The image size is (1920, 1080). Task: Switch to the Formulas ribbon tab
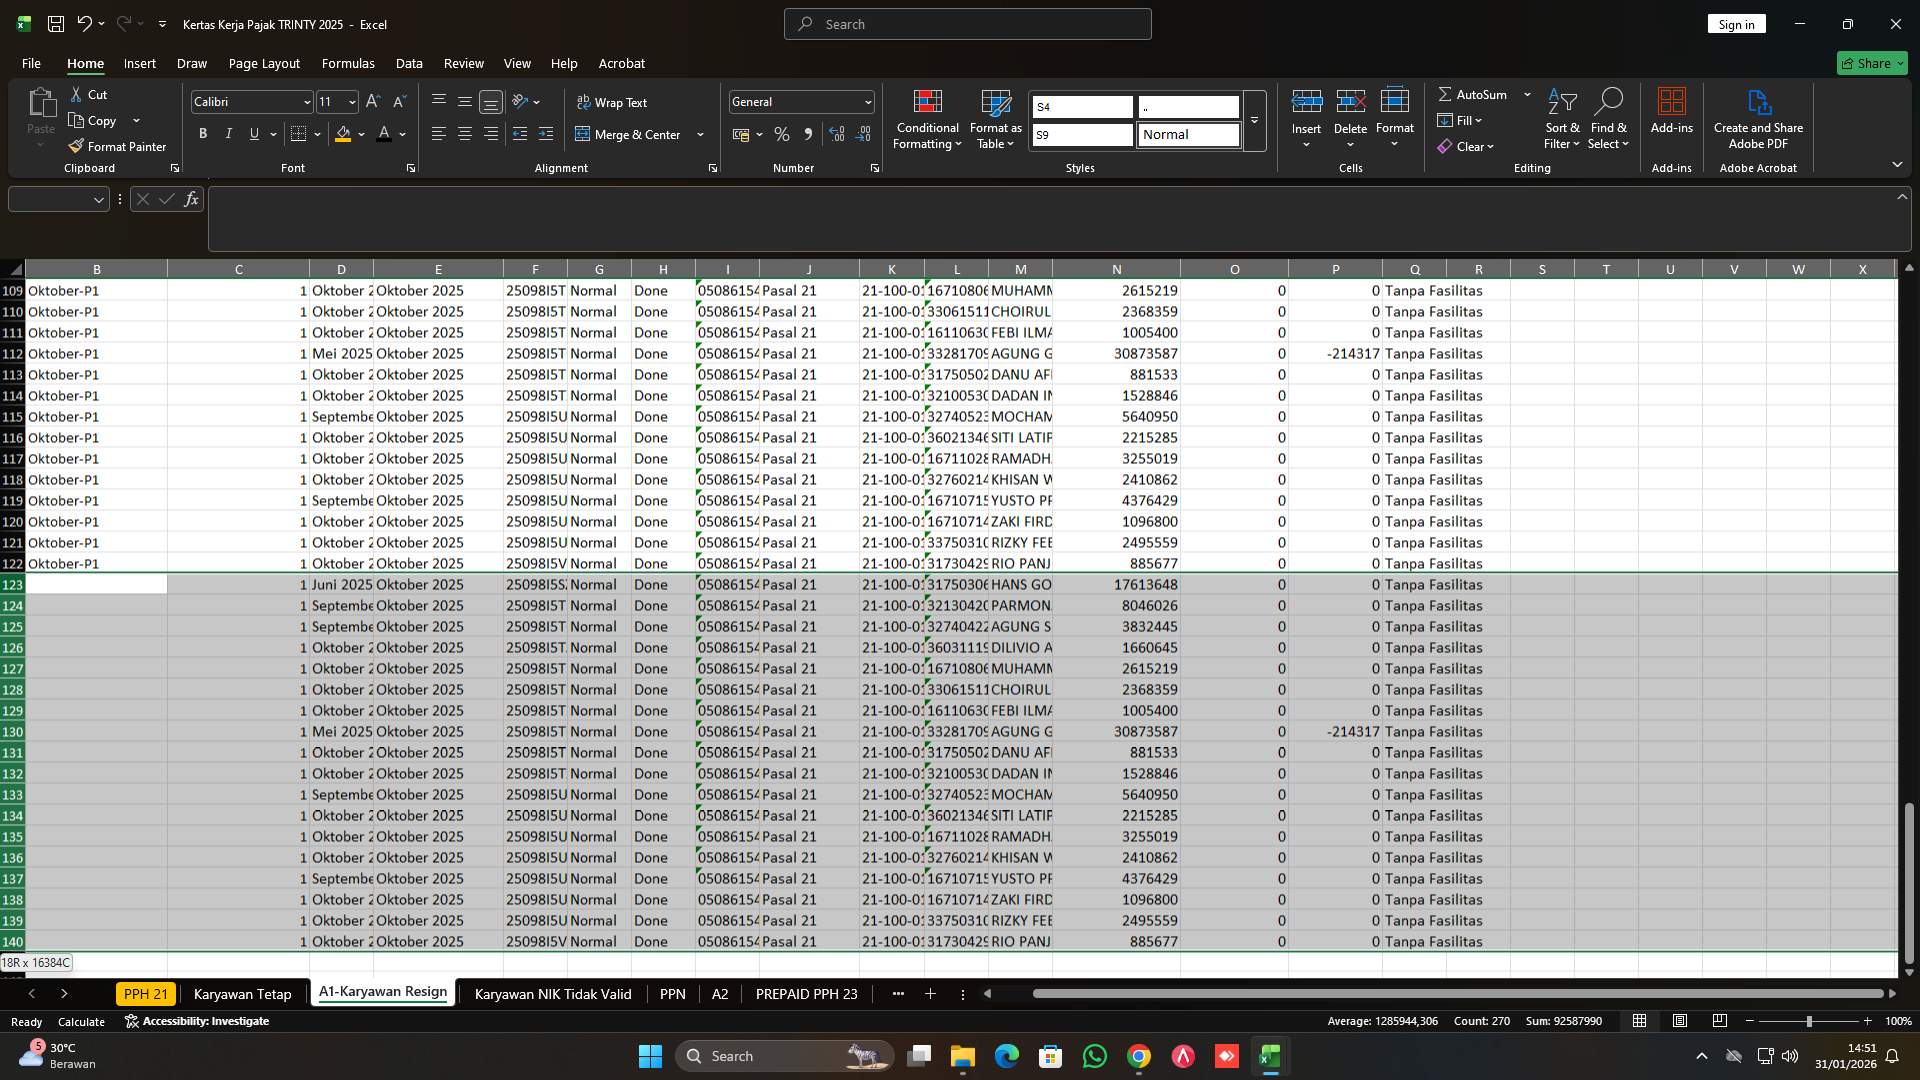pos(348,63)
